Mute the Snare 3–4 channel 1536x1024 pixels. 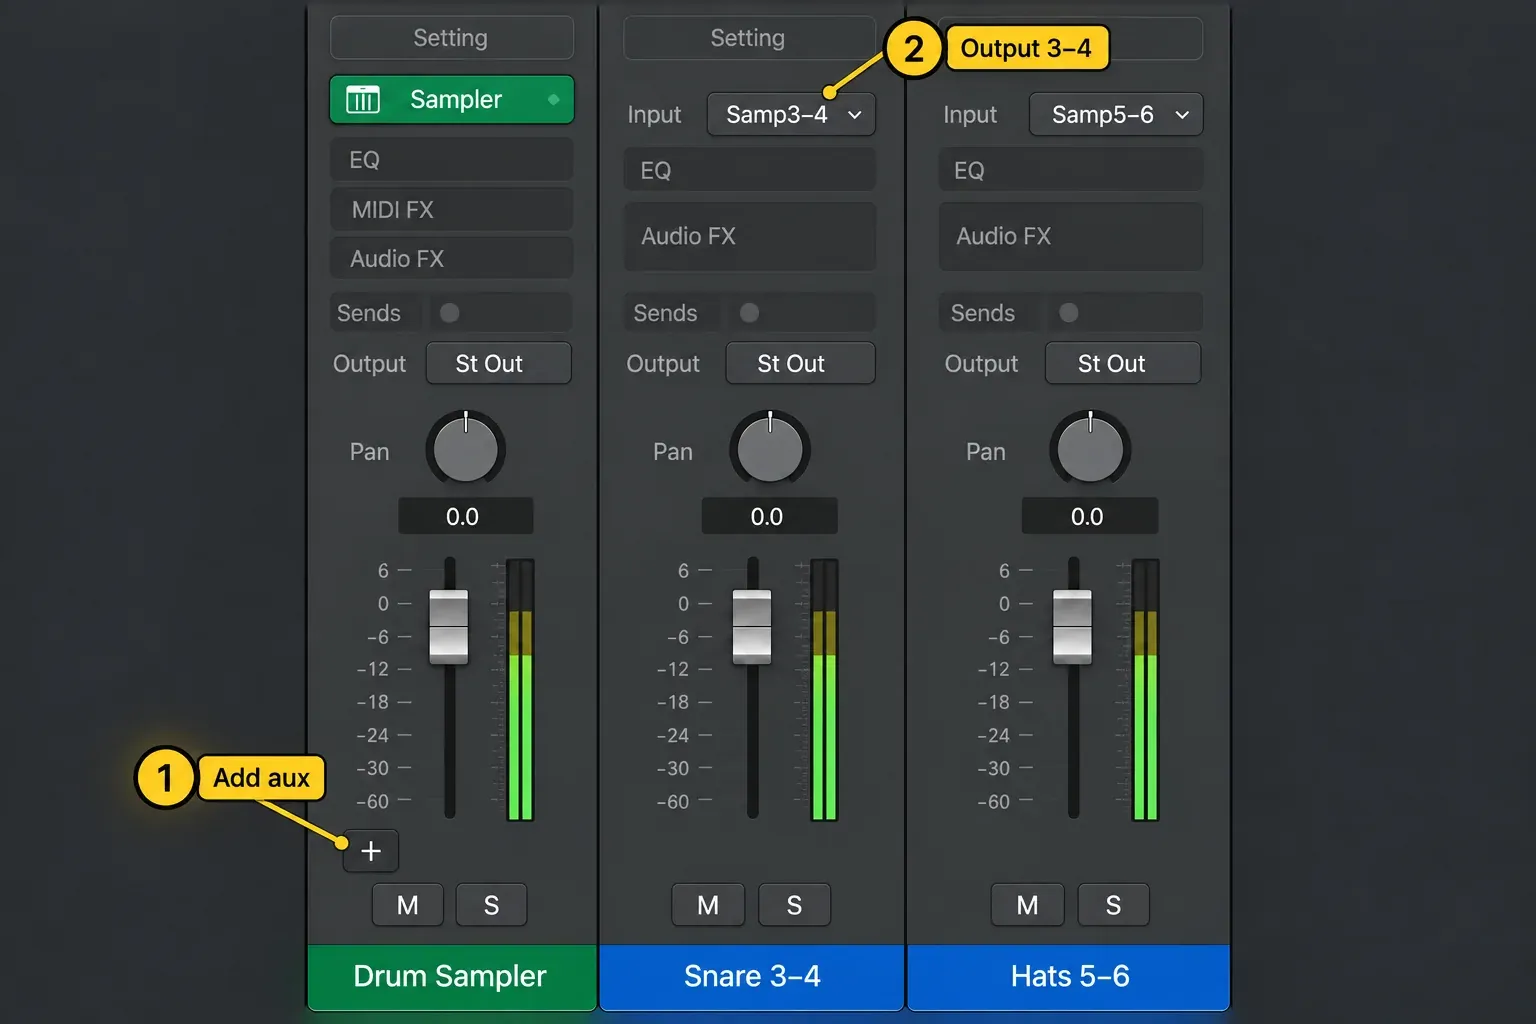pyautogui.click(x=708, y=905)
